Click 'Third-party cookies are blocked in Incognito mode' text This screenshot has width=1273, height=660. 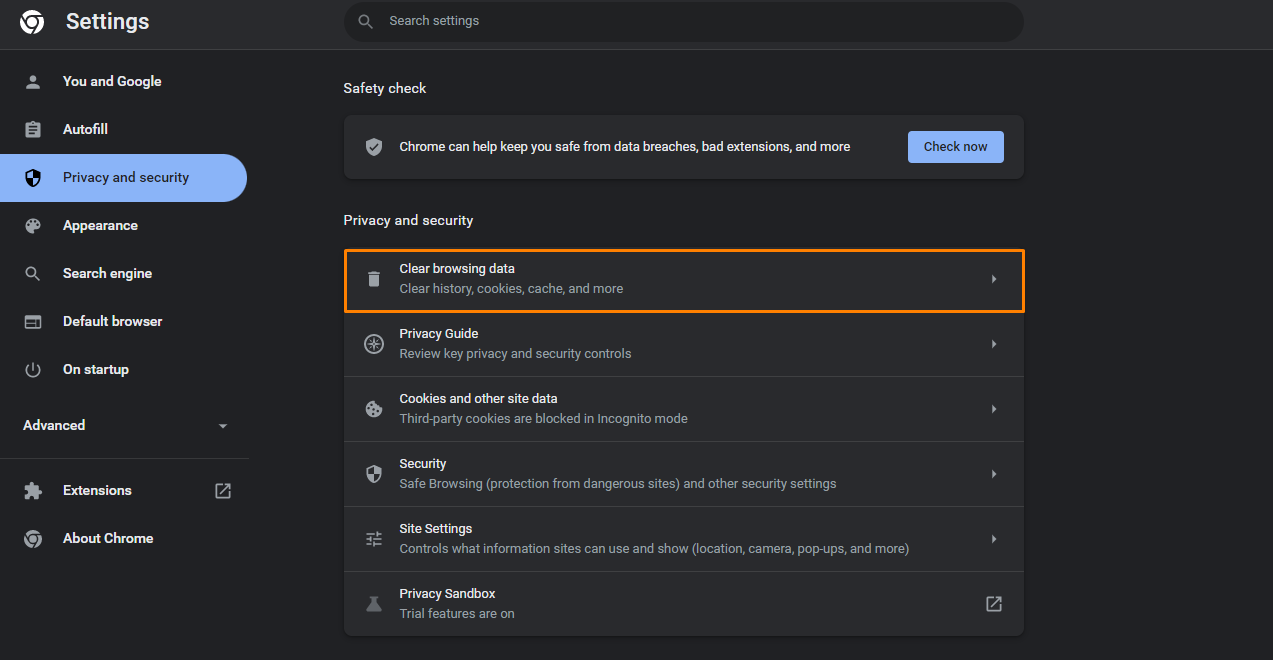point(543,419)
